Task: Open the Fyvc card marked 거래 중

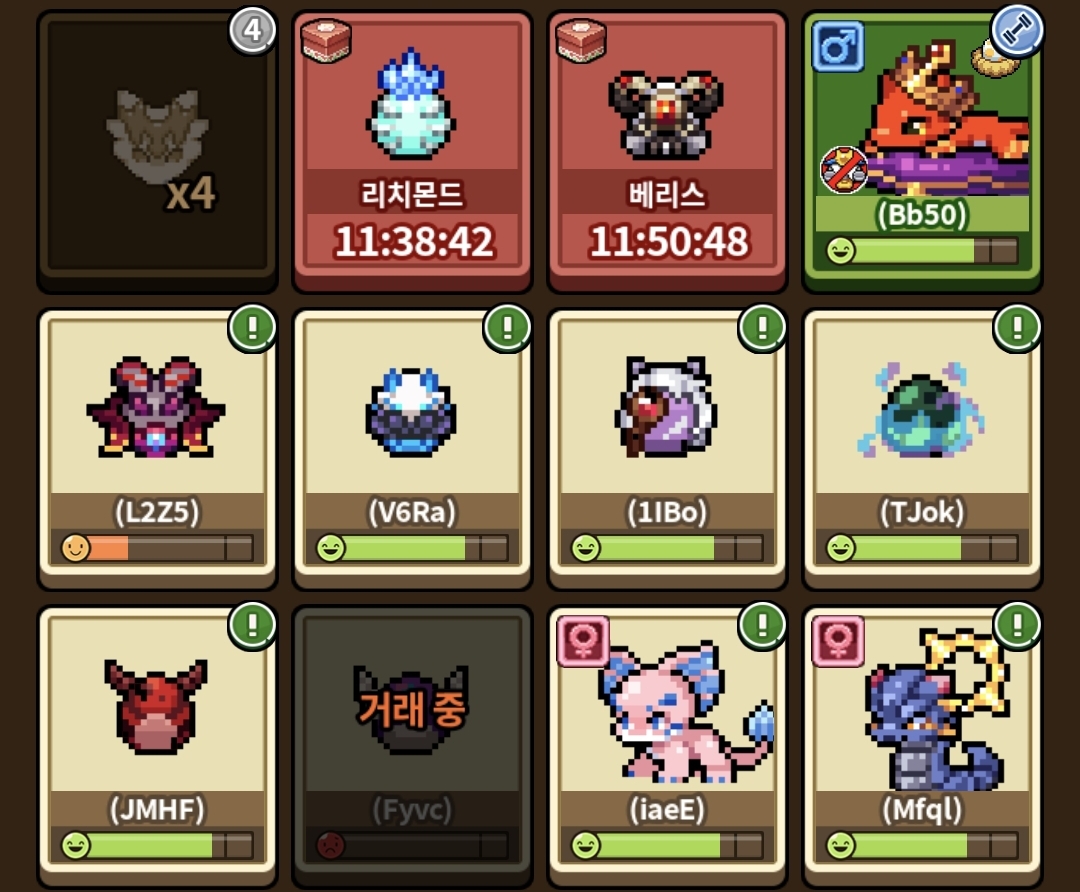Action: (x=412, y=745)
